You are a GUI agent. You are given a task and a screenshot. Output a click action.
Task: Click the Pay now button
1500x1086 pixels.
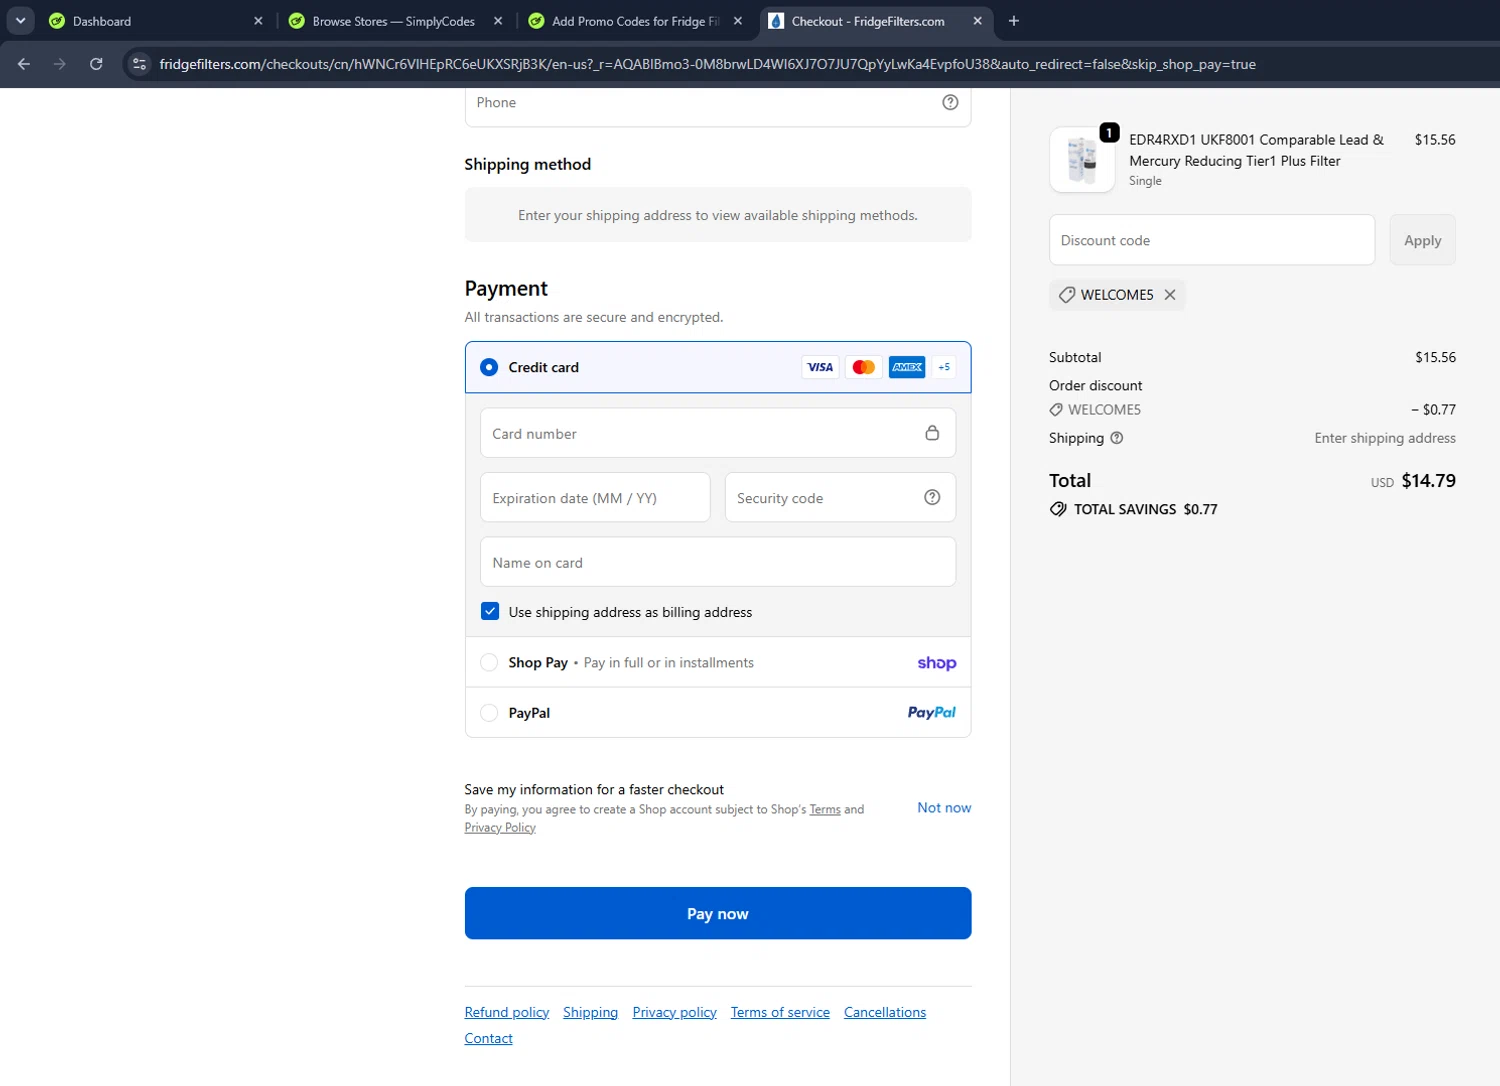tap(718, 913)
